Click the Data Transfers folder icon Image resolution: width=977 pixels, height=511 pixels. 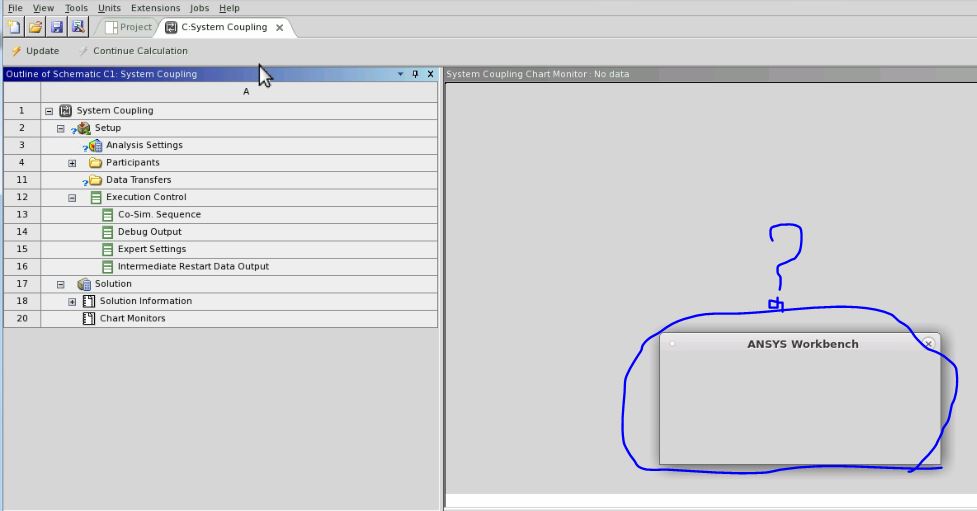pos(95,180)
